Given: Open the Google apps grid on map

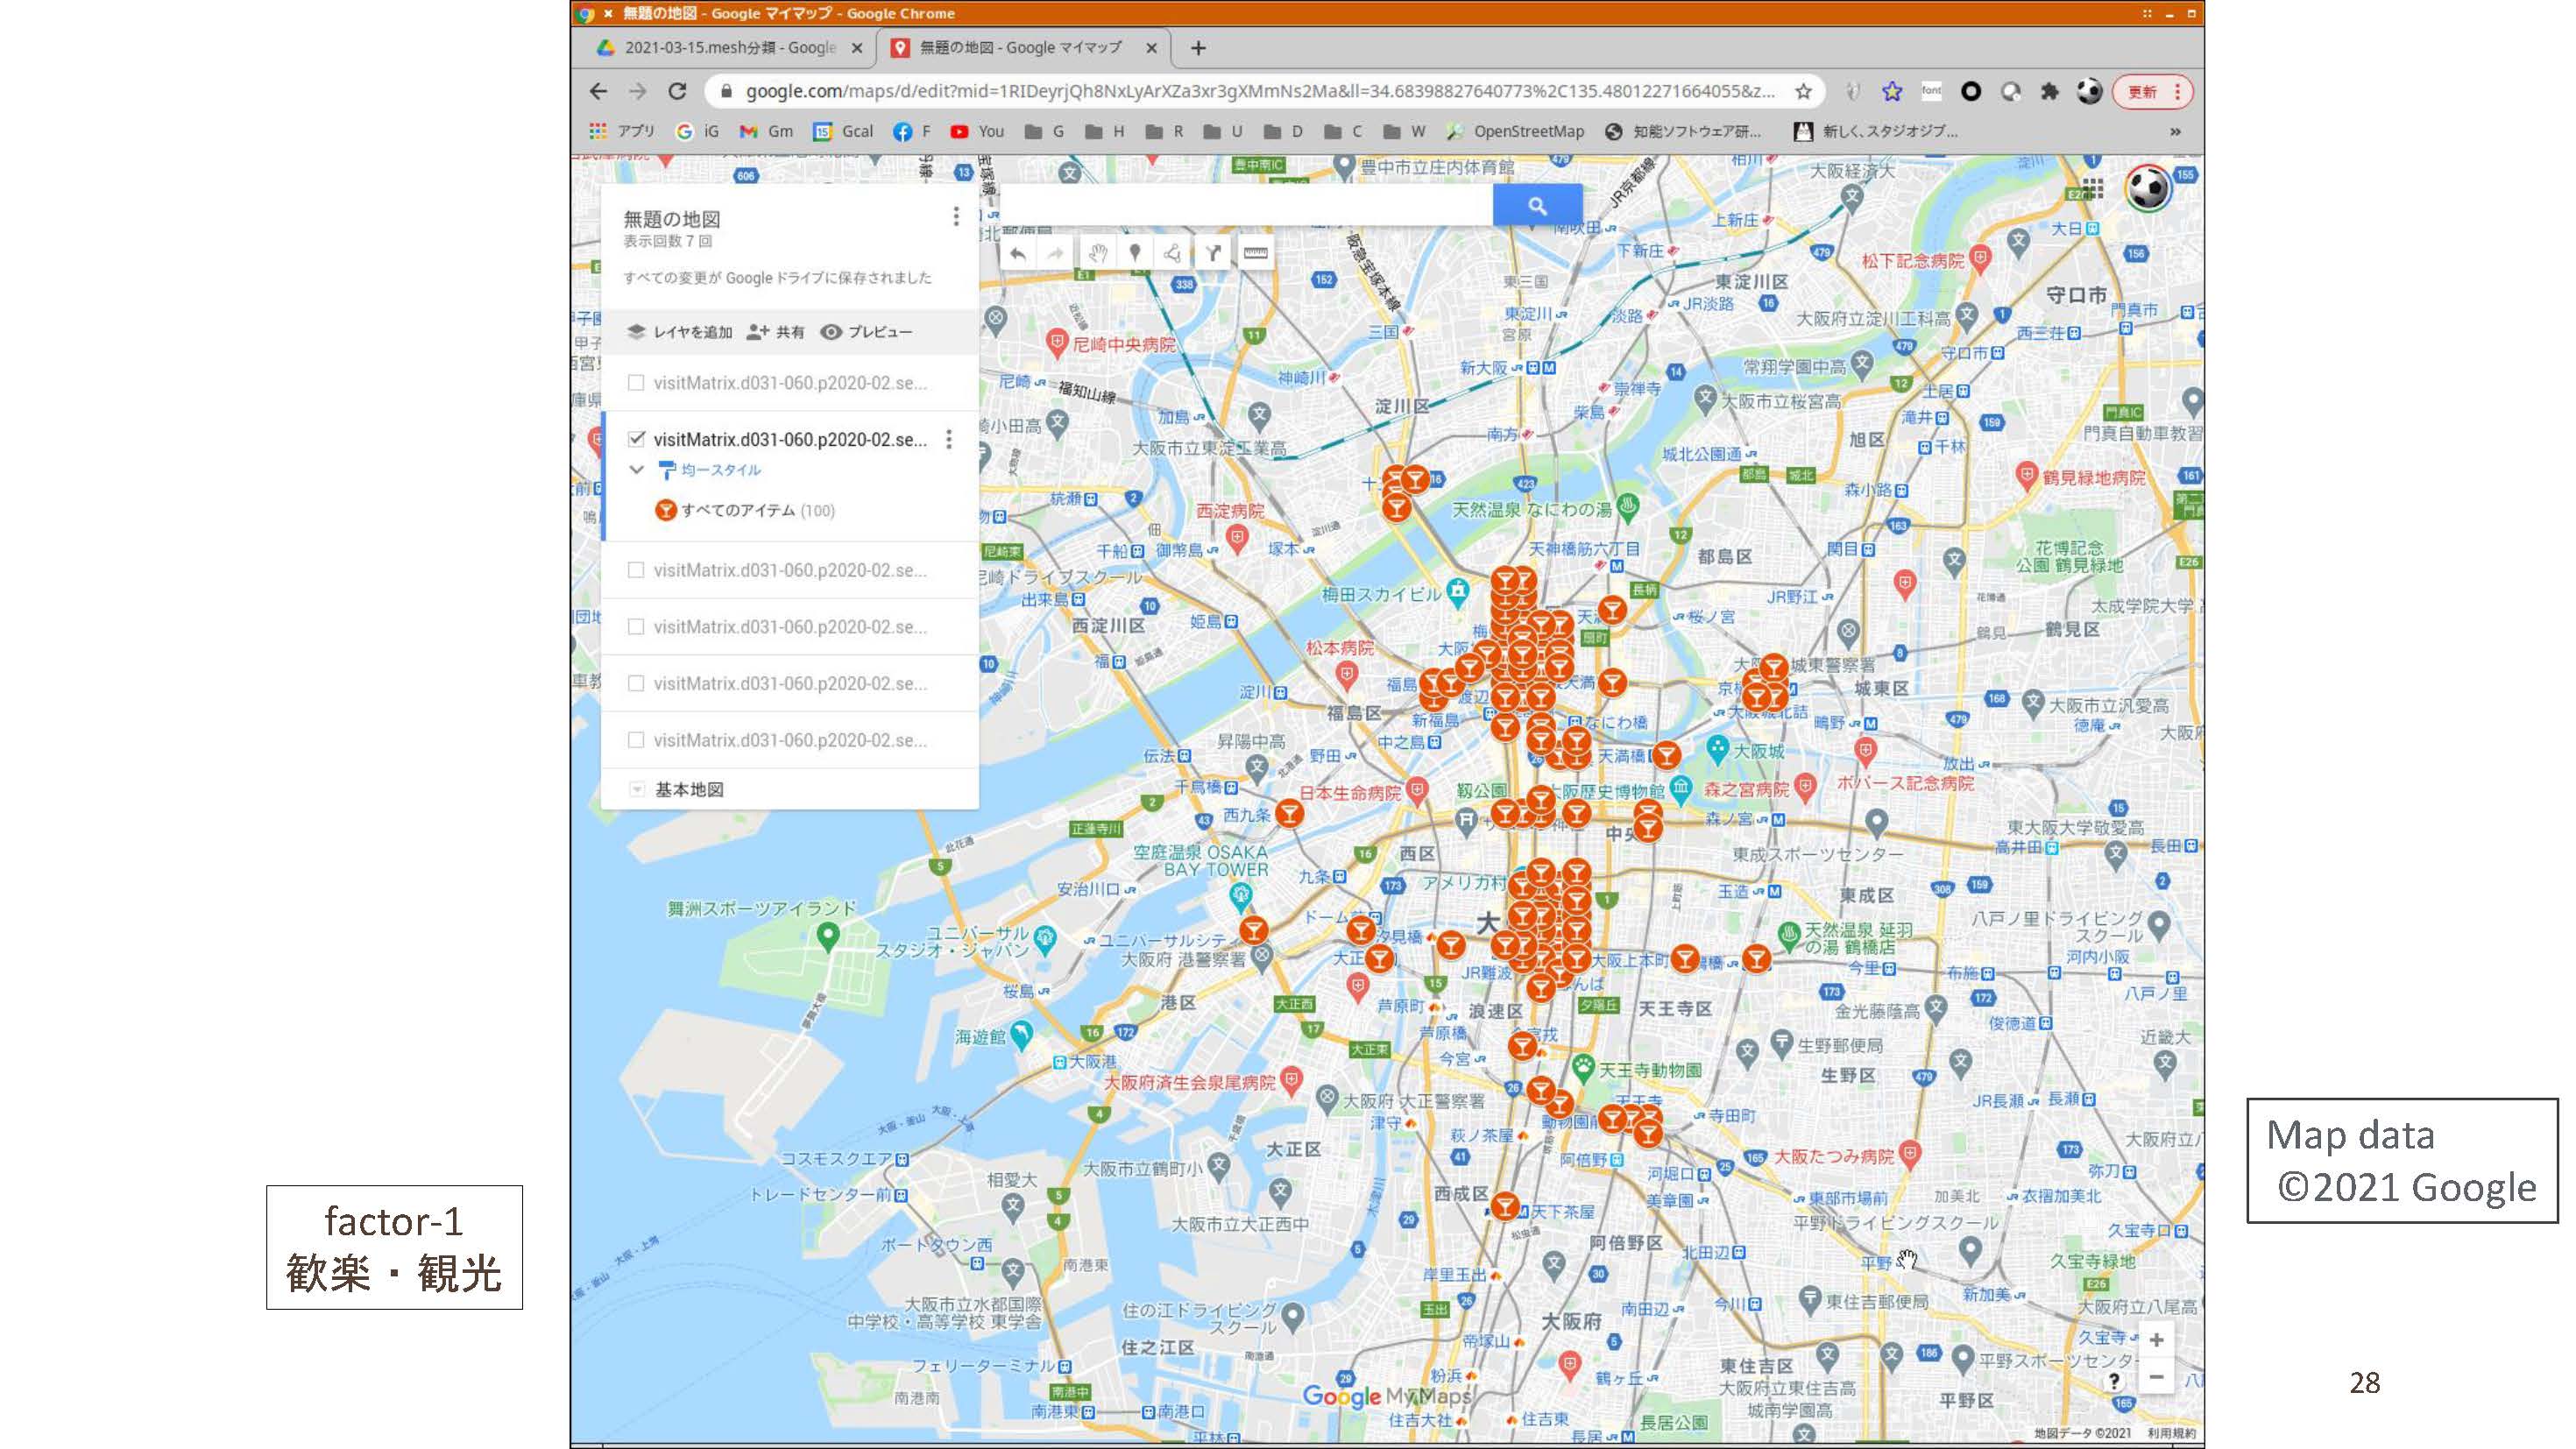Looking at the screenshot, I should click(2093, 188).
